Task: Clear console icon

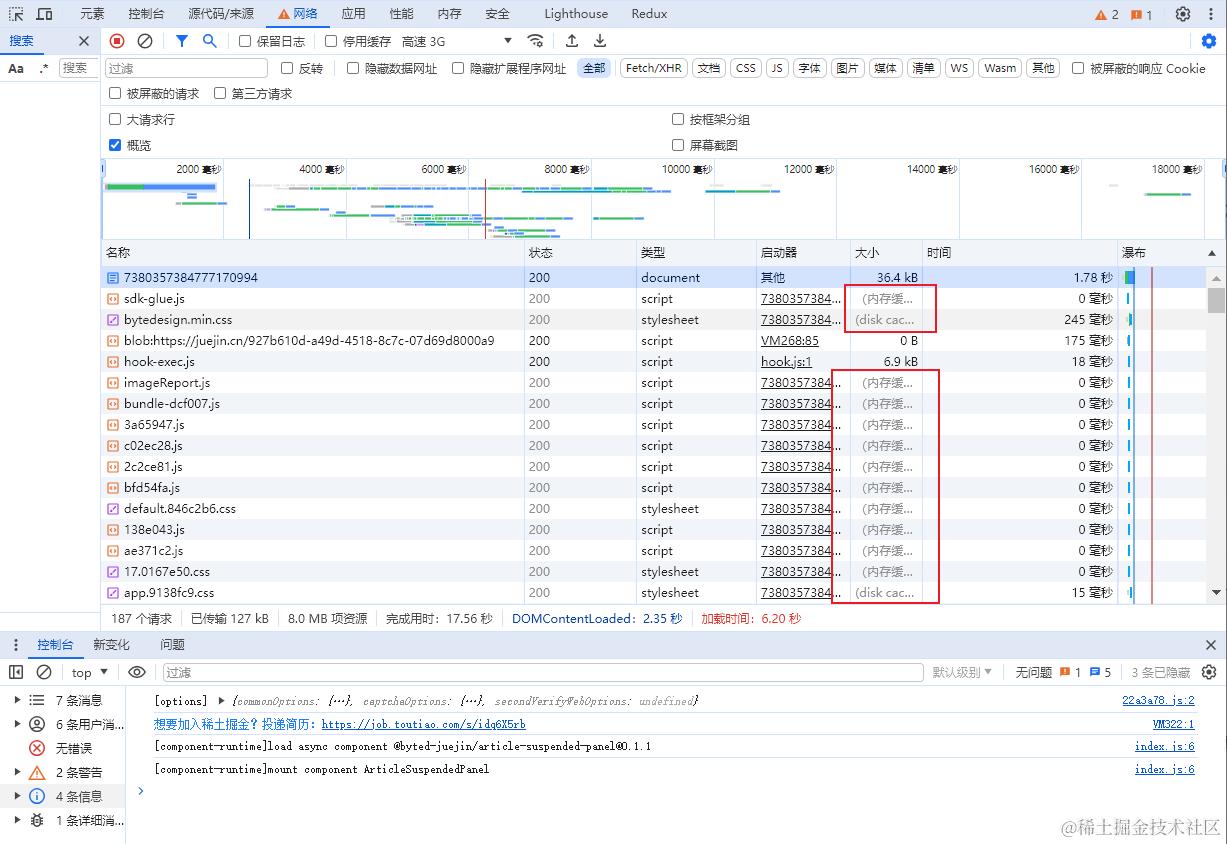Action: coord(44,672)
